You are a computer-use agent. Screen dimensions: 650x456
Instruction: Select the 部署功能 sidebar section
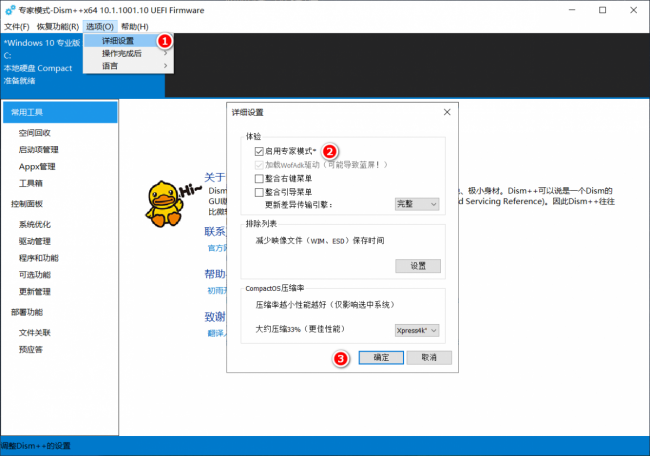pos(27,312)
